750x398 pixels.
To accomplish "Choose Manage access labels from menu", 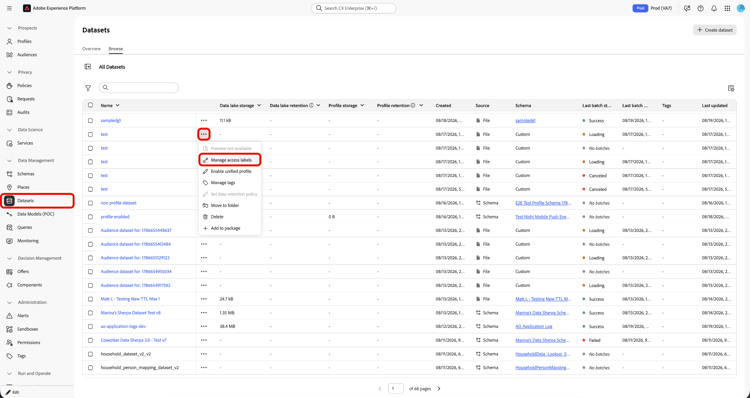I will 230,160.
